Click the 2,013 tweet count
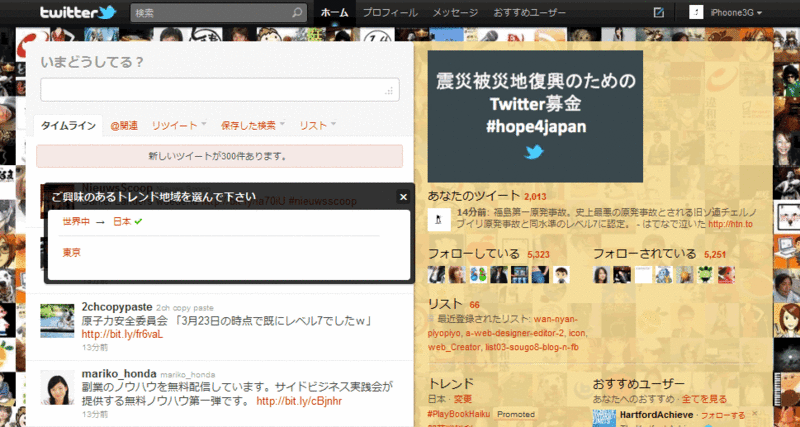 coord(535,196)
